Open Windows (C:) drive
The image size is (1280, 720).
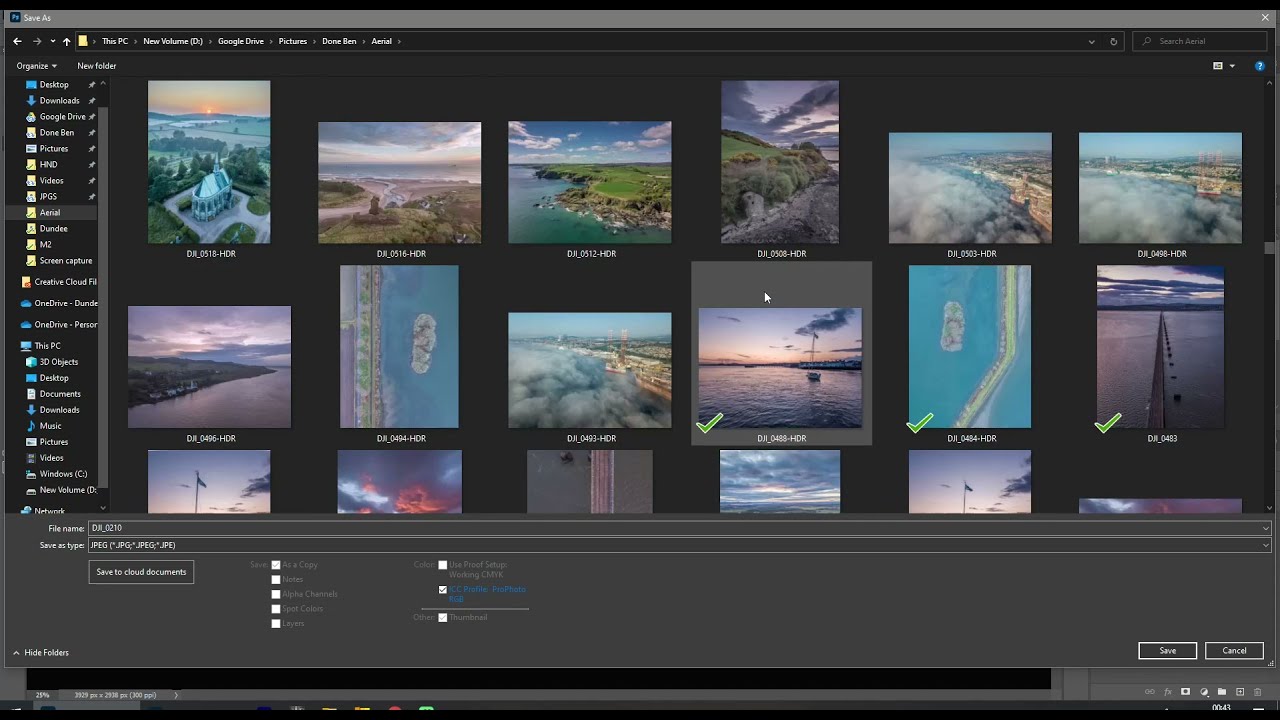[56, 474]
